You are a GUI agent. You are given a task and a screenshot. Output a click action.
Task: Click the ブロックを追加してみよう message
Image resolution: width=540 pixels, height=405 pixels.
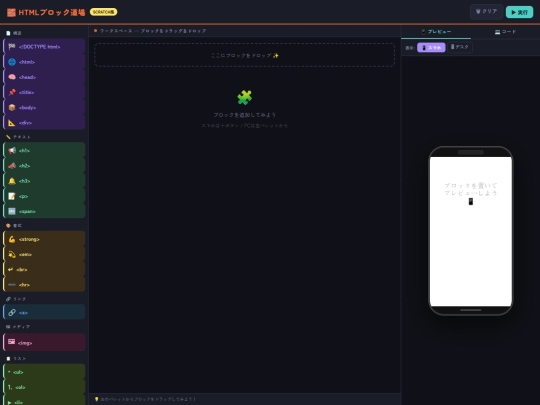point(245,115)
